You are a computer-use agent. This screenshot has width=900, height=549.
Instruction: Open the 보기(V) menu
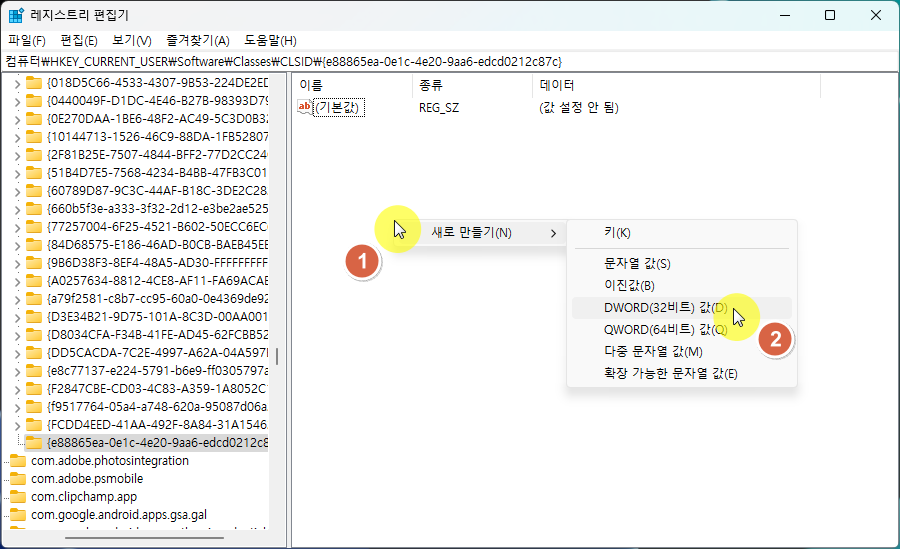[131, 41]
